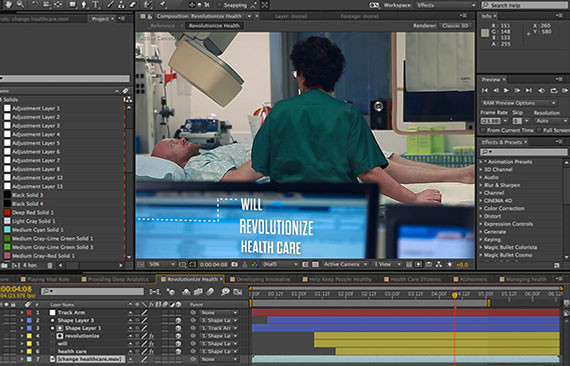The height and width of the screenshot is (366, 570).
Task: Click the Deep Red Solid 1 swatch
Action: (7, 212)
